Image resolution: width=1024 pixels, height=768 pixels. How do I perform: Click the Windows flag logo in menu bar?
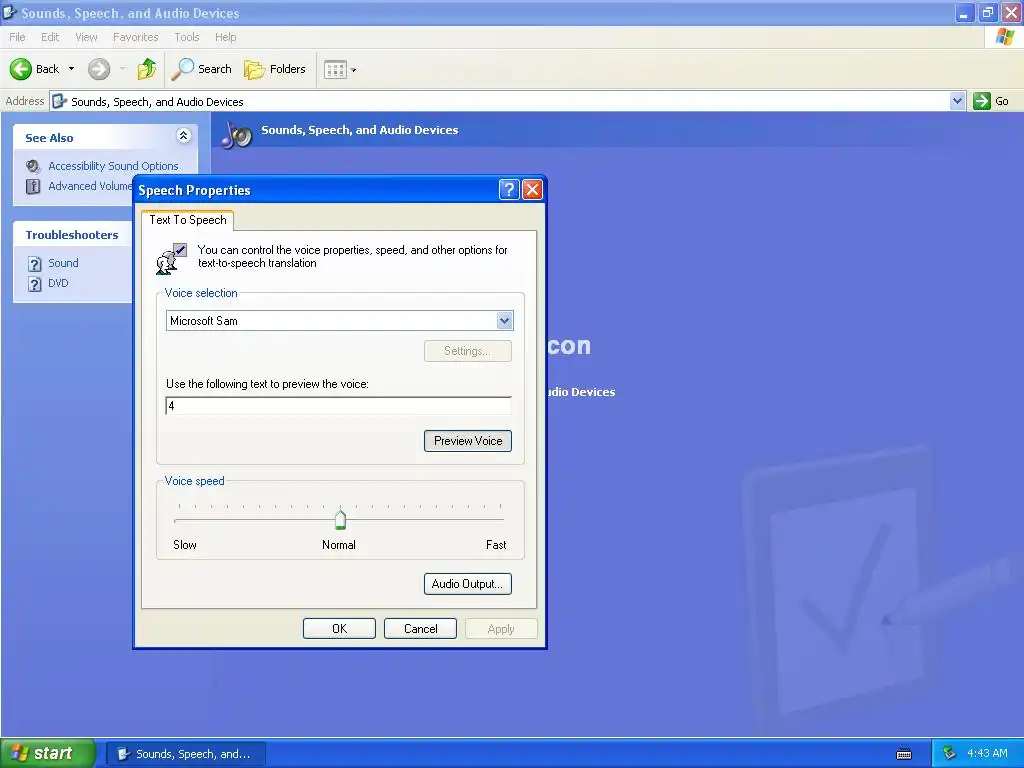click(1004, 37)
